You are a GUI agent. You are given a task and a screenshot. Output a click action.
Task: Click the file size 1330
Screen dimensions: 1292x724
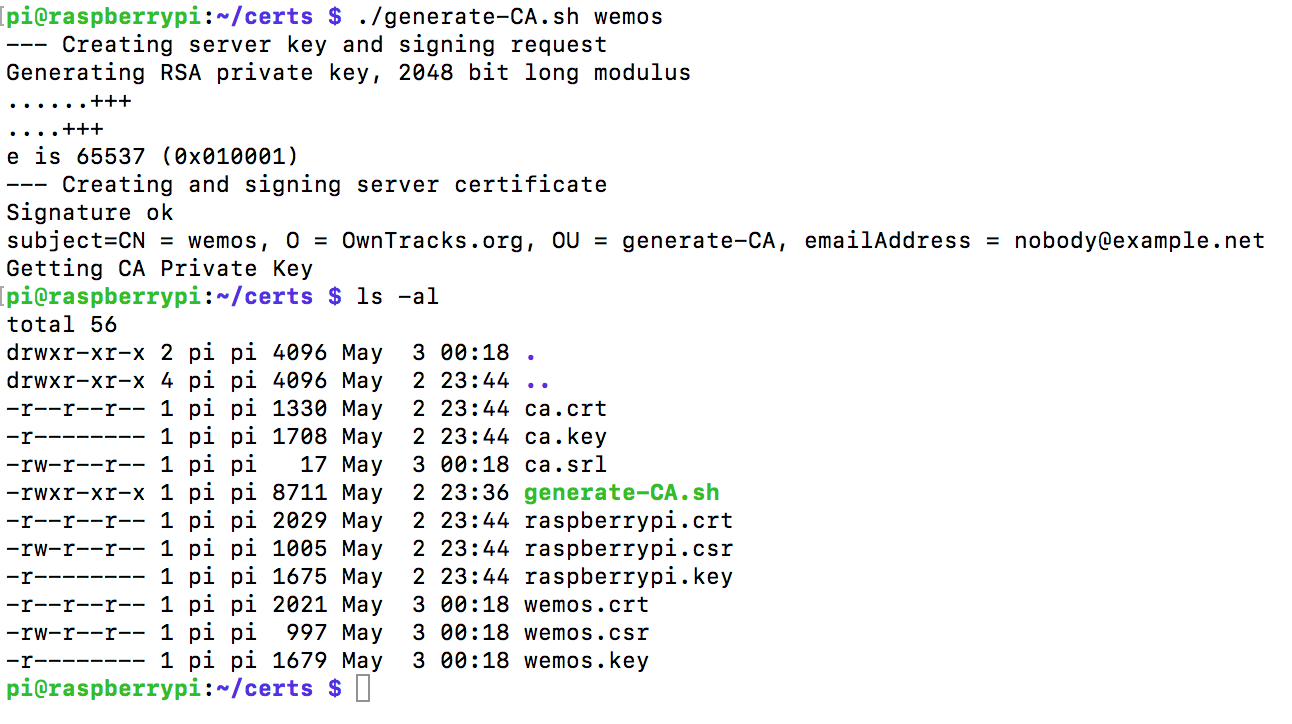pyautogui.click(x=299, y=409)
